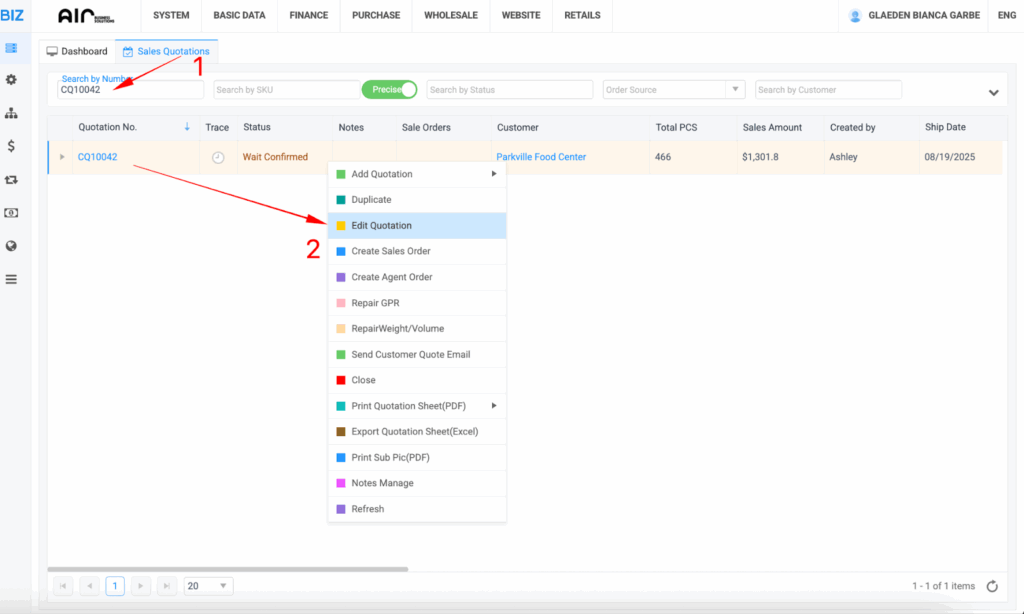This screenshot has height=614, width=1024.
Task: Toggle the Precise search switch
Action: [x=389, y=90]
